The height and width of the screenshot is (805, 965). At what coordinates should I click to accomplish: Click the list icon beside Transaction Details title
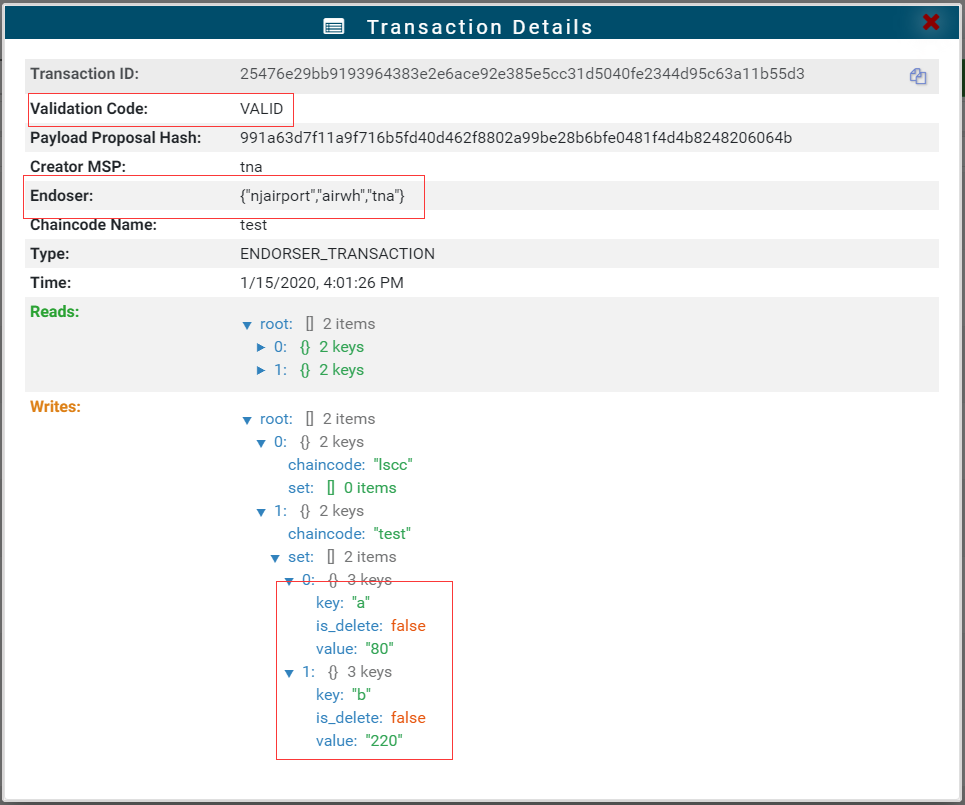click(x=334, y=27)
